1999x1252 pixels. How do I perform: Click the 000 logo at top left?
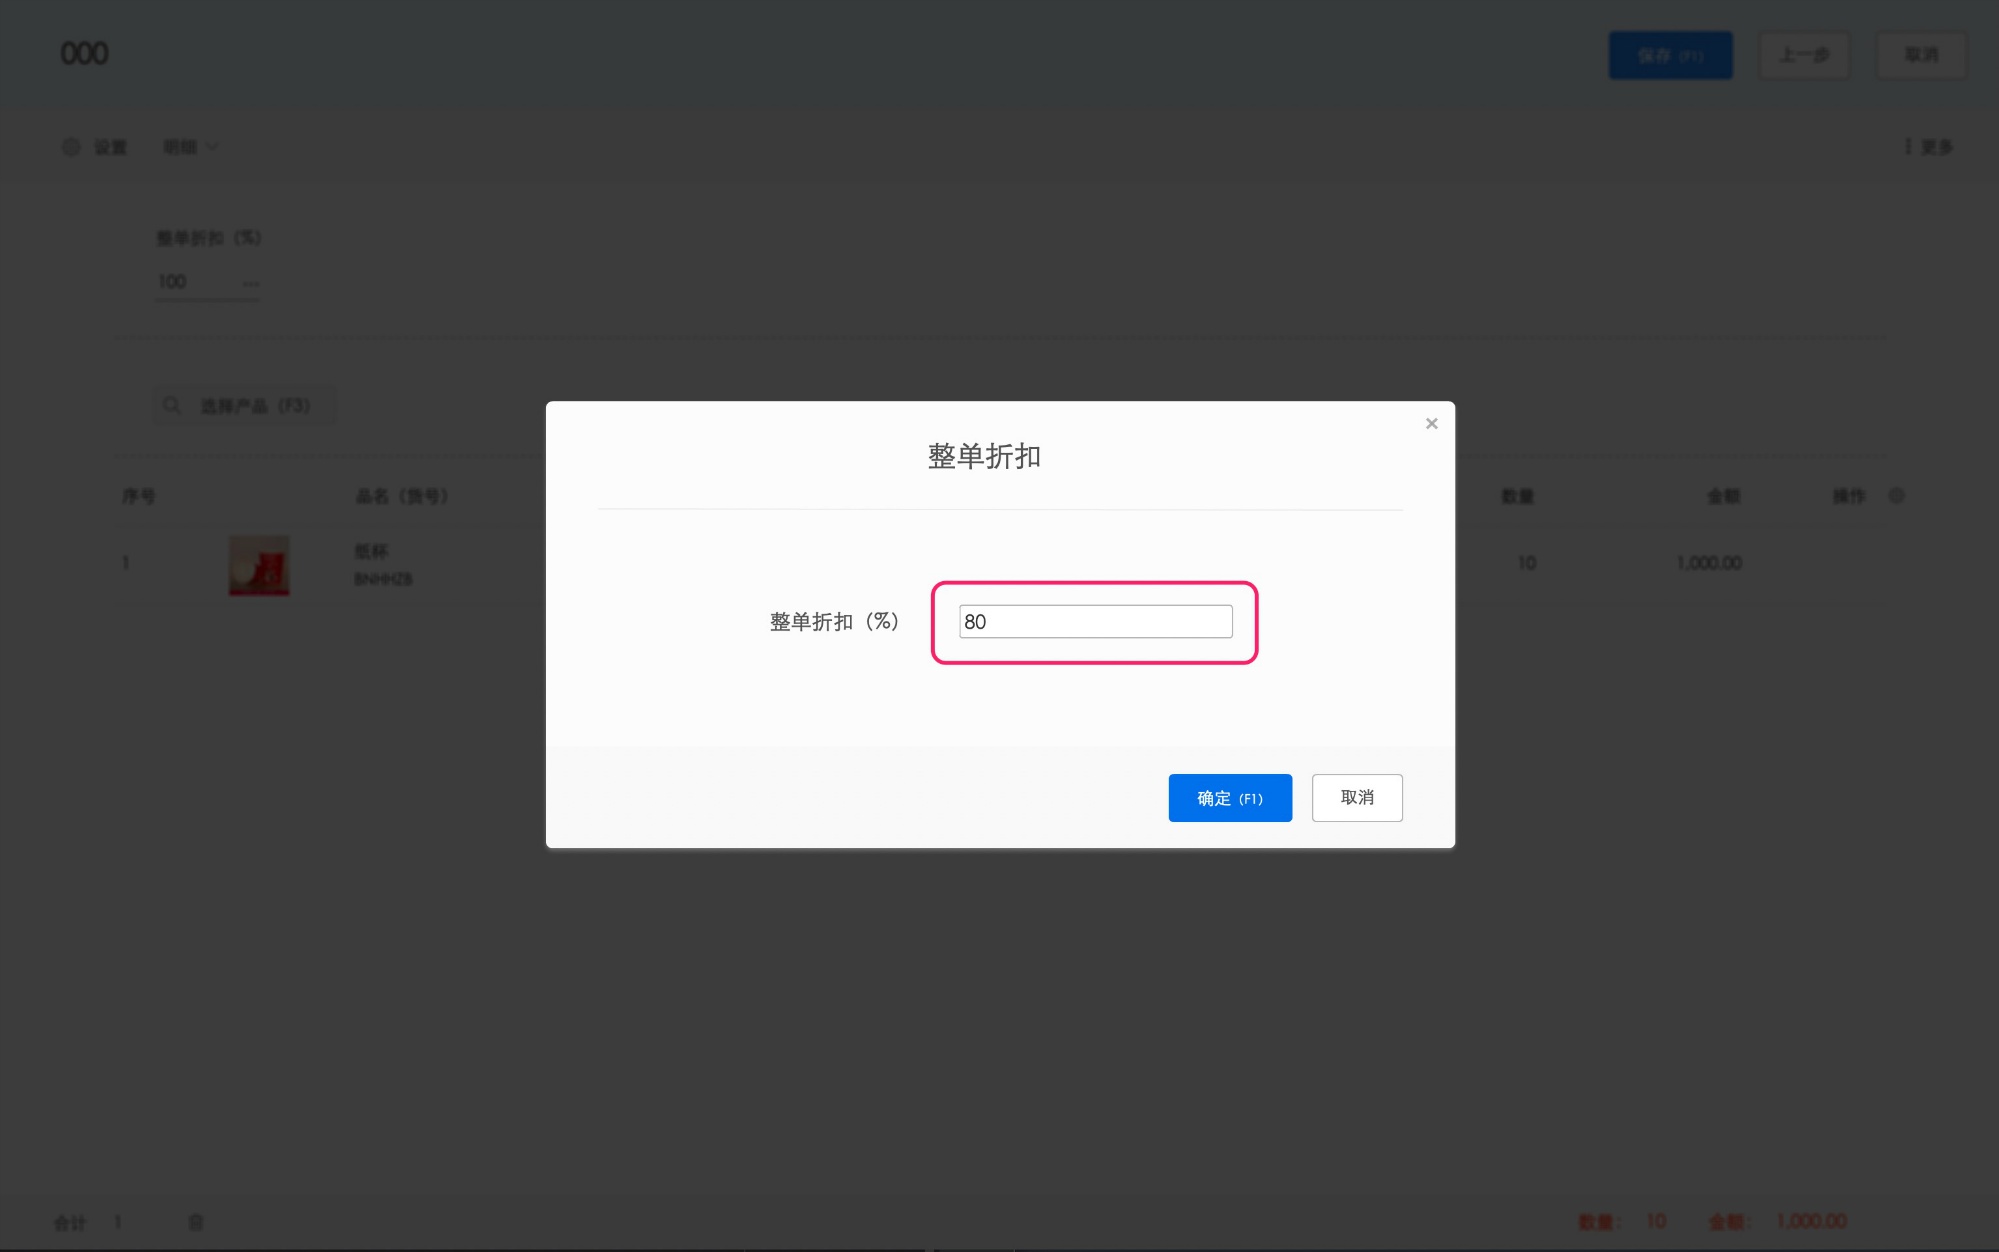pos(85,53)
